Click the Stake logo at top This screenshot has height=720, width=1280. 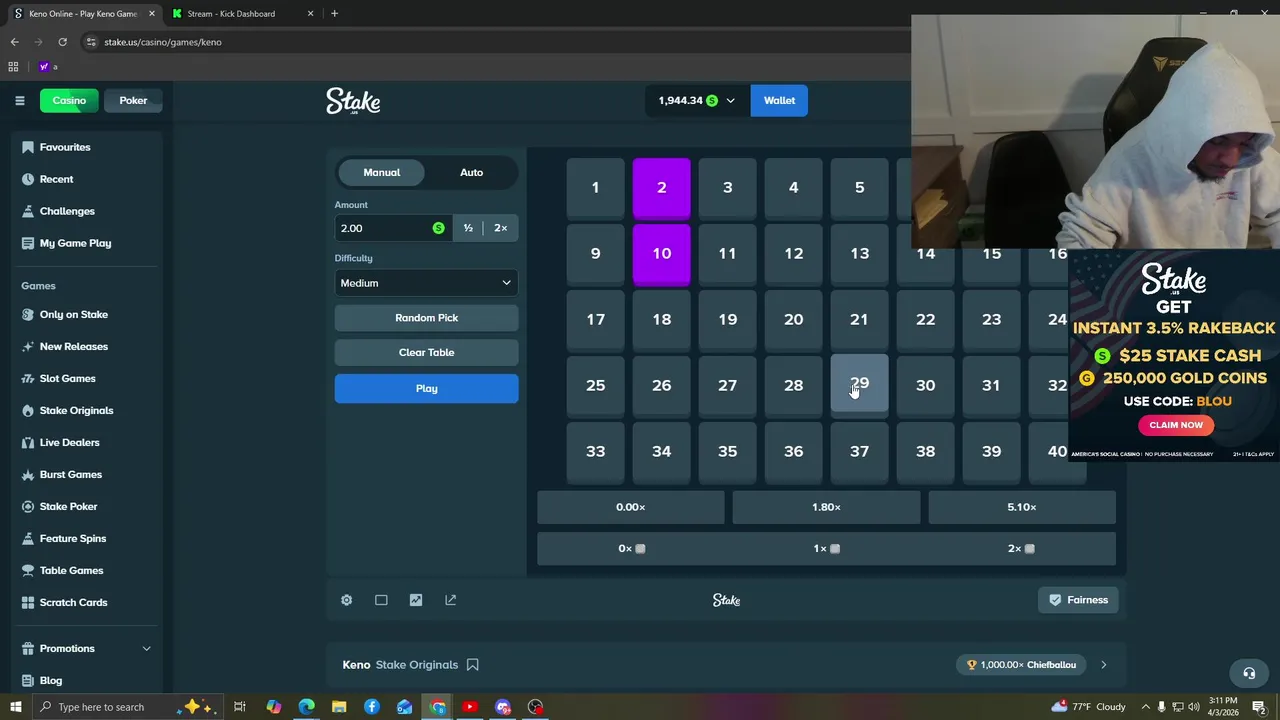[353, 101]
